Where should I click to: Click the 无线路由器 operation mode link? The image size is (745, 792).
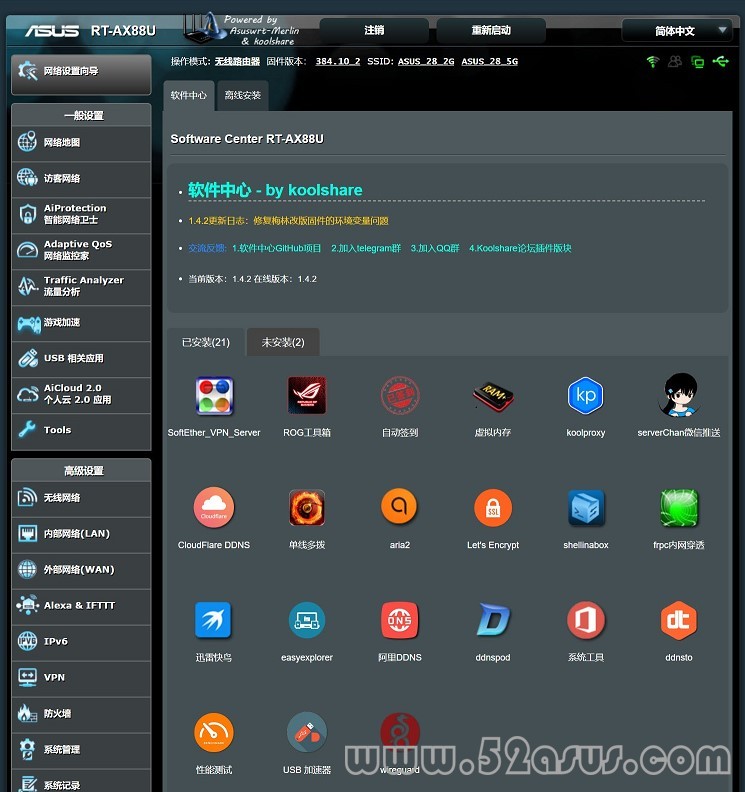[237, 62]
